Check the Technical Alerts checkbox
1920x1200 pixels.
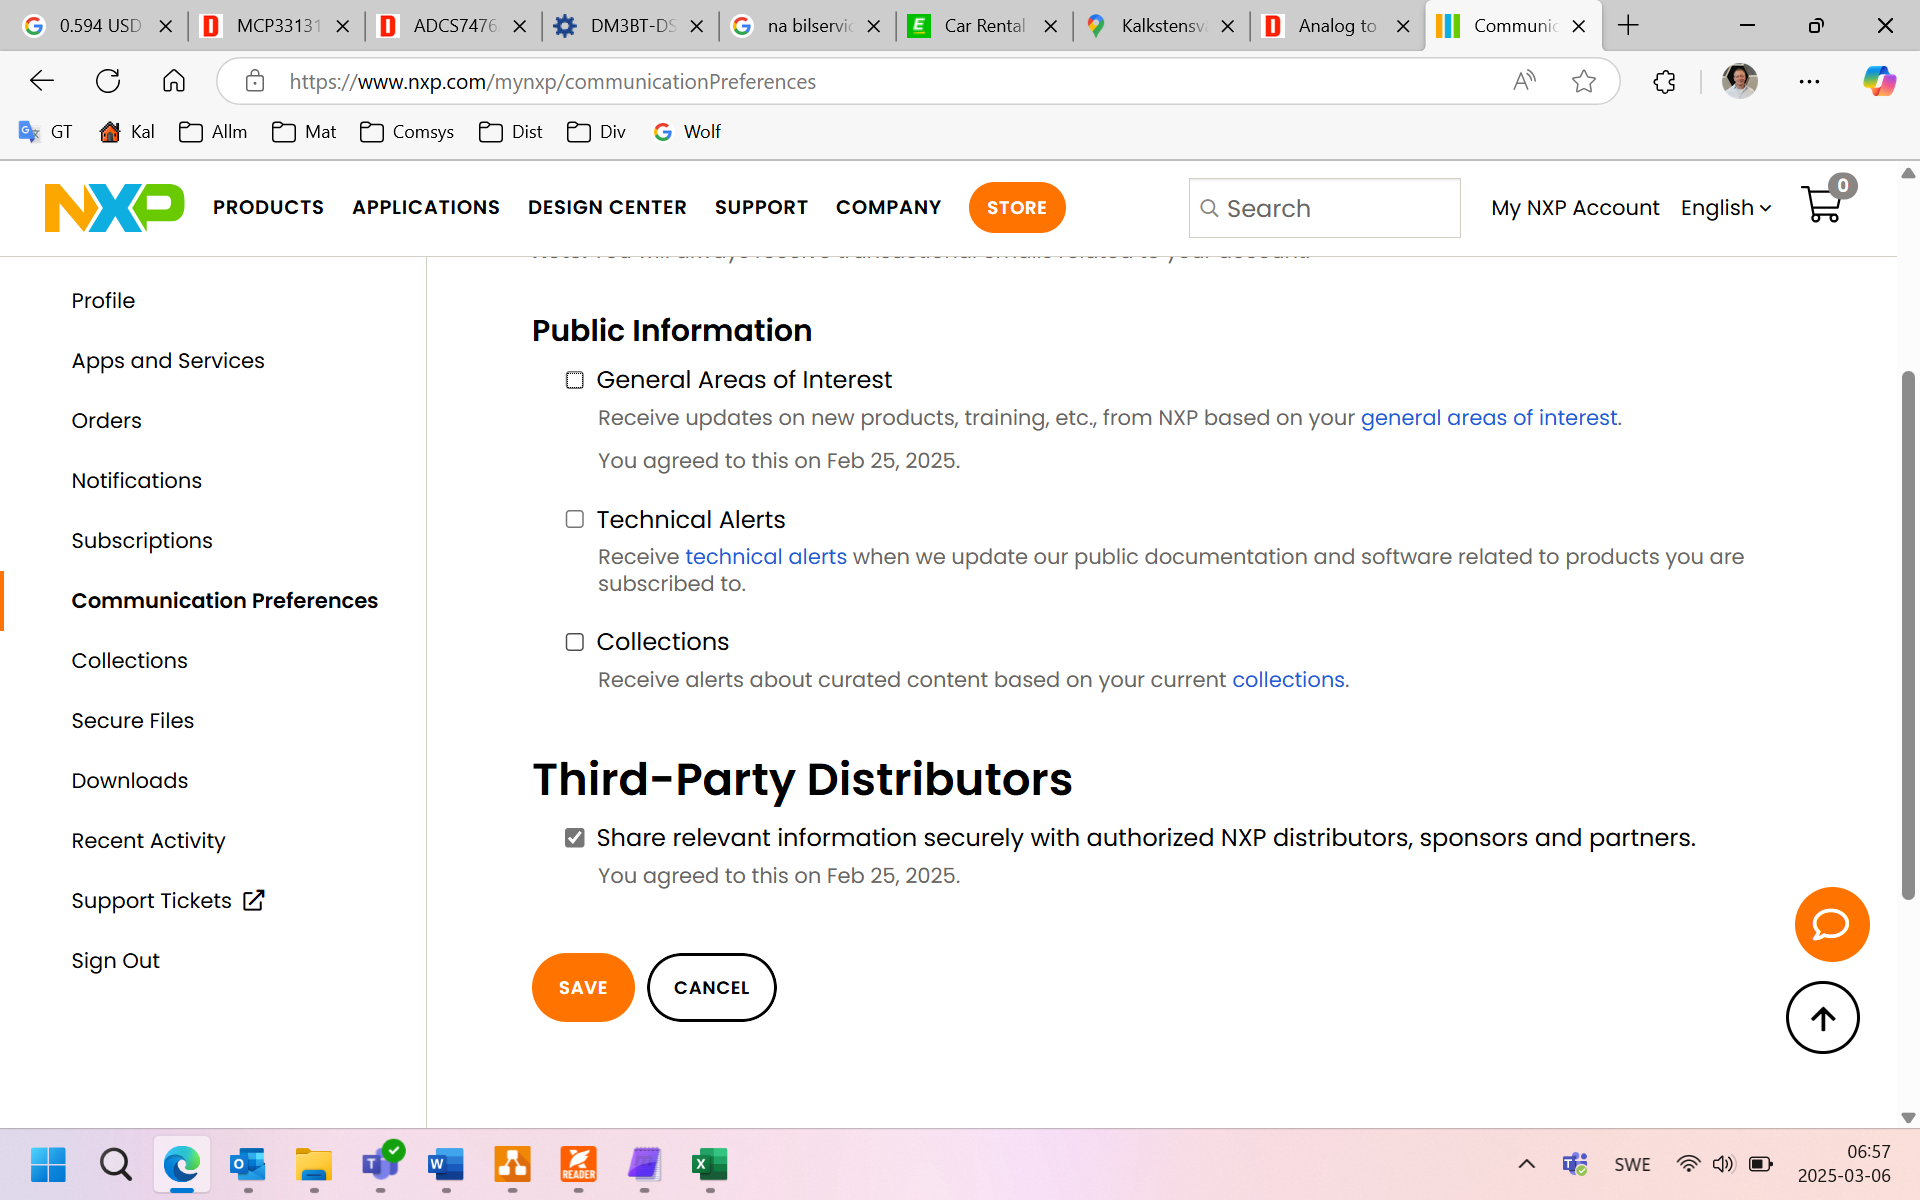point(575,519)
